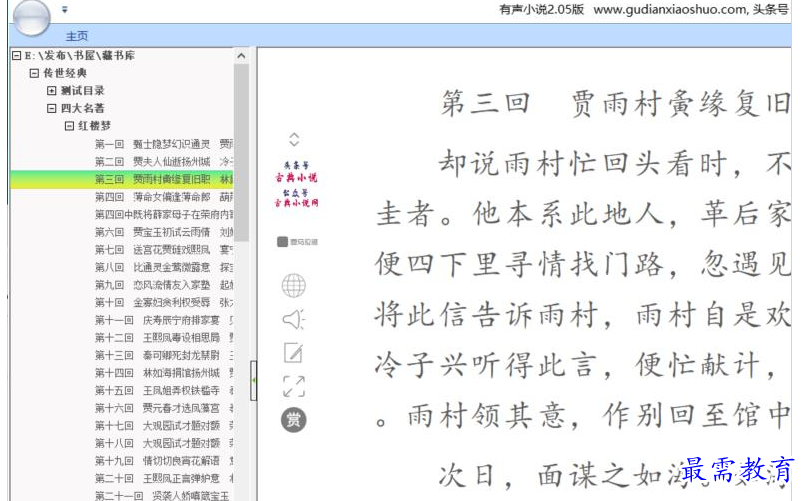Open chapter 第八回 比通灵金莺微露意
This screenshot has height=501, width=803.
tap(164, 267)
